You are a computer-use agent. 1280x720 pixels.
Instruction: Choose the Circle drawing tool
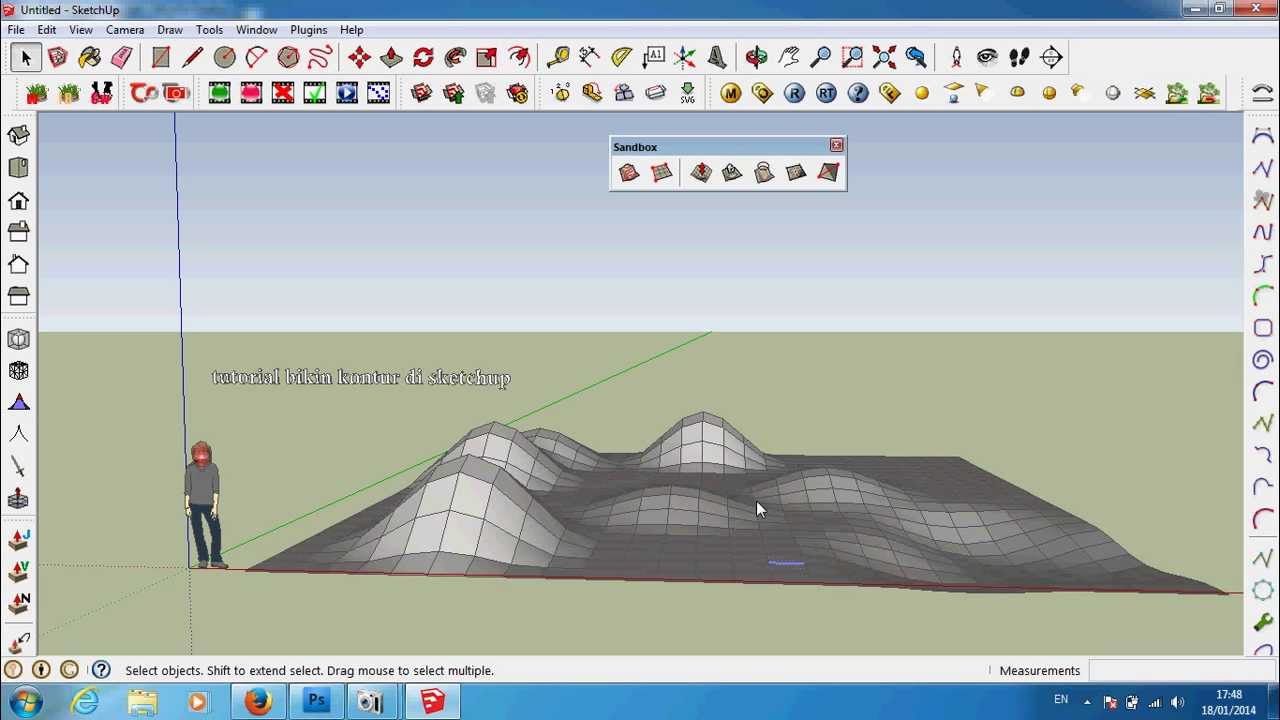(225, 58)
